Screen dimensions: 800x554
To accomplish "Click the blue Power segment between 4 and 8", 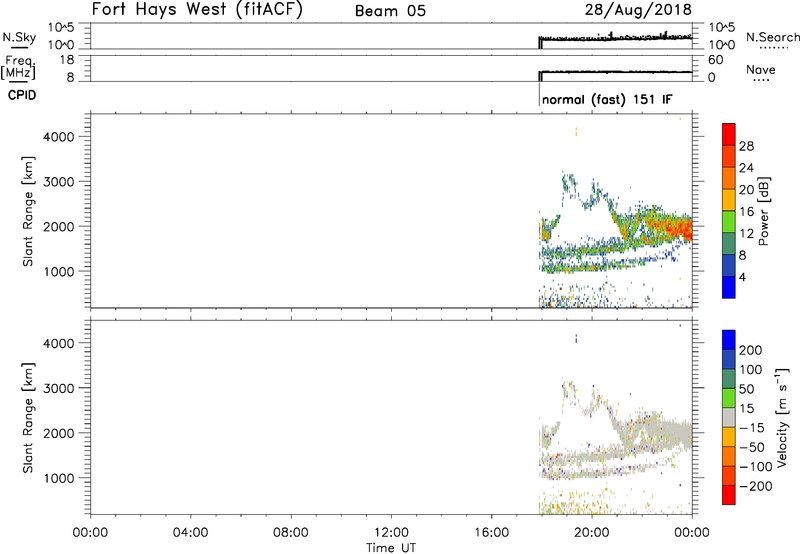I will click(x=729, y=266).
